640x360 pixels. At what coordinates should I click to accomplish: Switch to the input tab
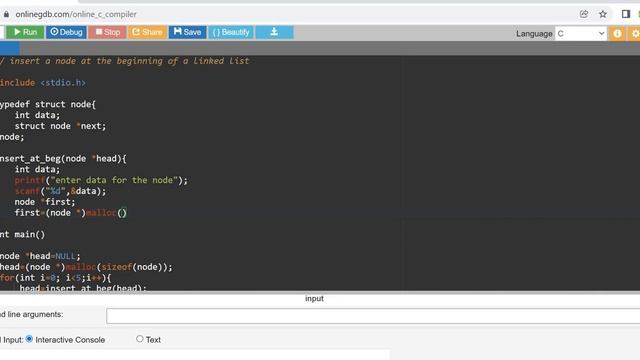click(x=314, y=298)
